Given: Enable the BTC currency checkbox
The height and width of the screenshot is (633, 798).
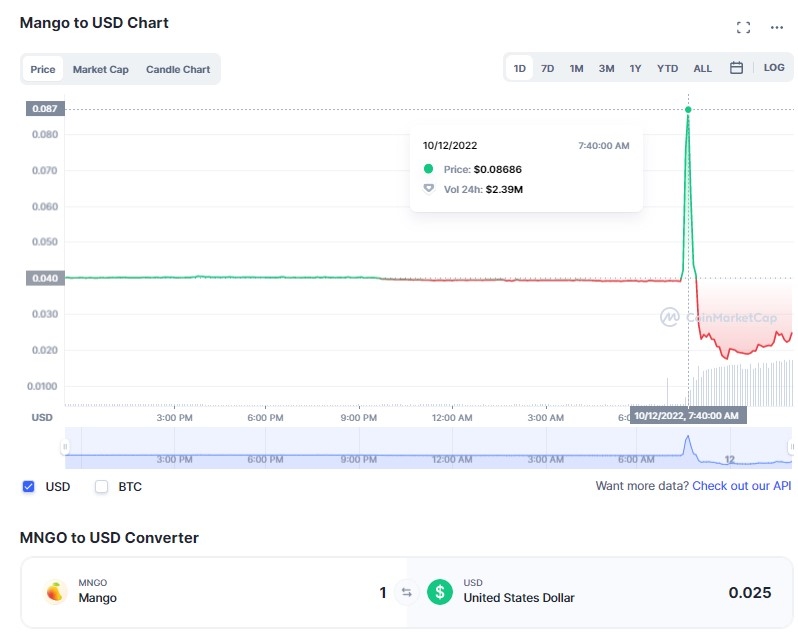Looking at the screenshot, I should click(x=101, y=486).
